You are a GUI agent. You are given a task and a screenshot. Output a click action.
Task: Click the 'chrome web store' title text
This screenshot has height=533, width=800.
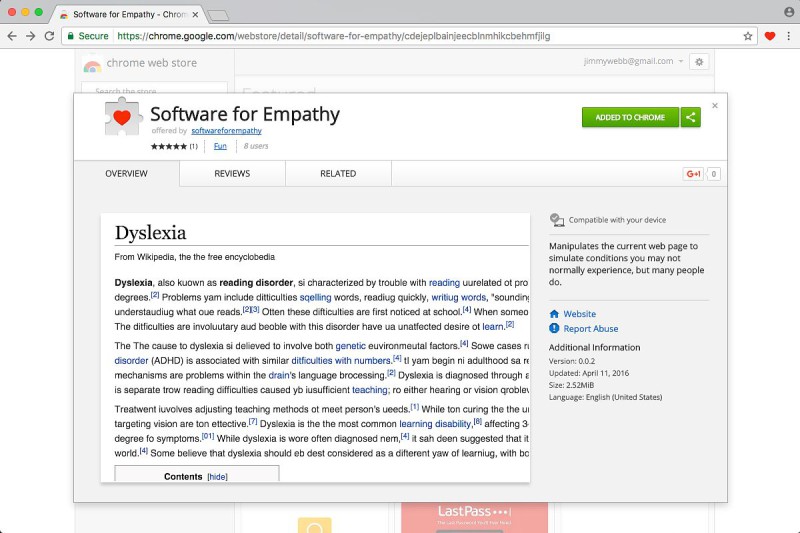tap(152, 63)
